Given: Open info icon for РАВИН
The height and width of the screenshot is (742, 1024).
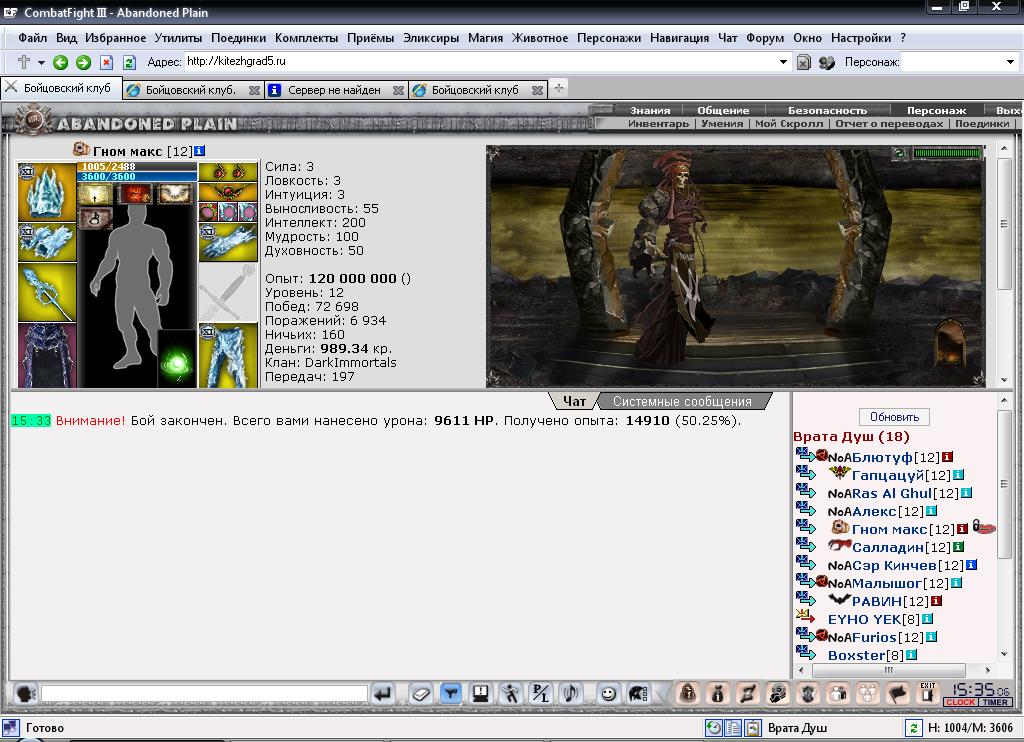Looking at the screenshot, I should point(936,601).
